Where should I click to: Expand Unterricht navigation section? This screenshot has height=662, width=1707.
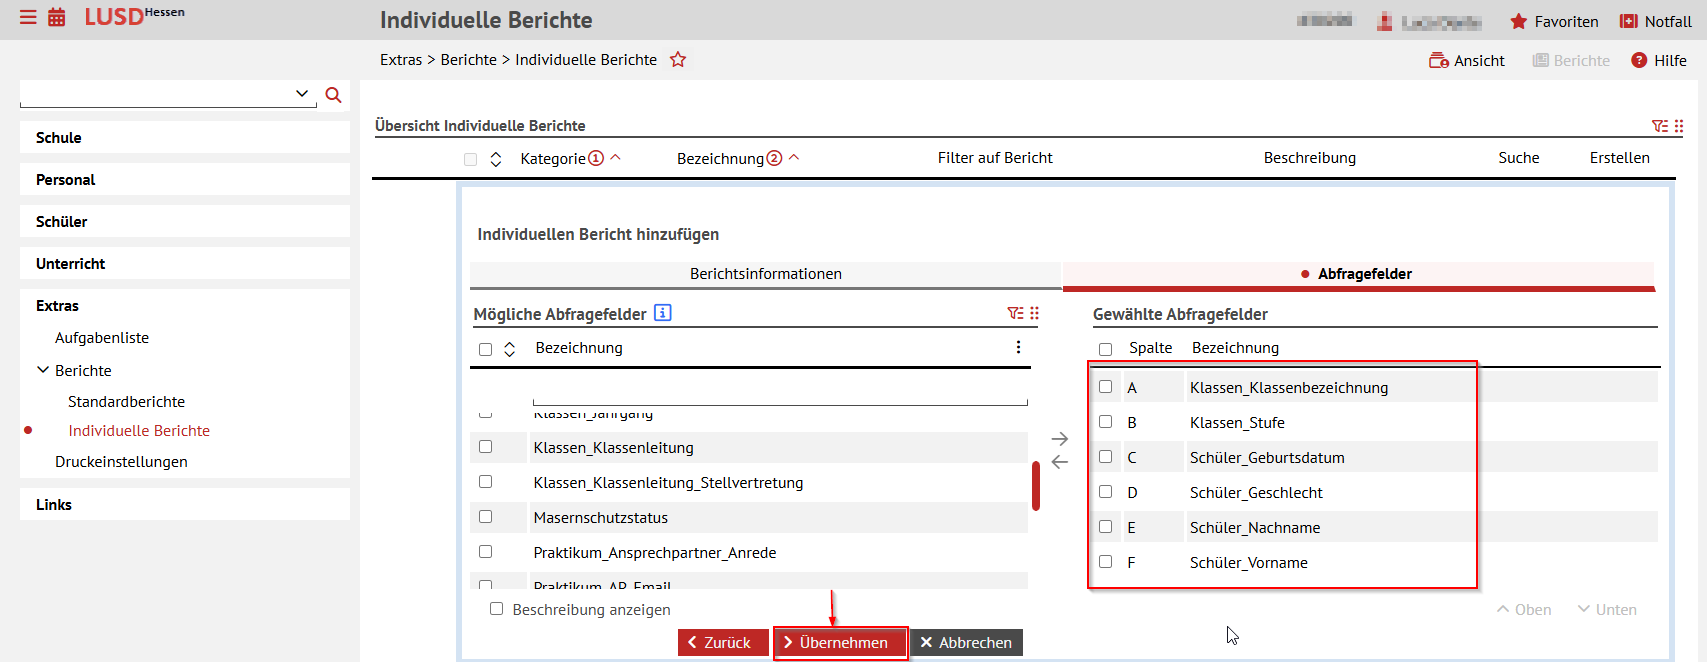[185, 264]
